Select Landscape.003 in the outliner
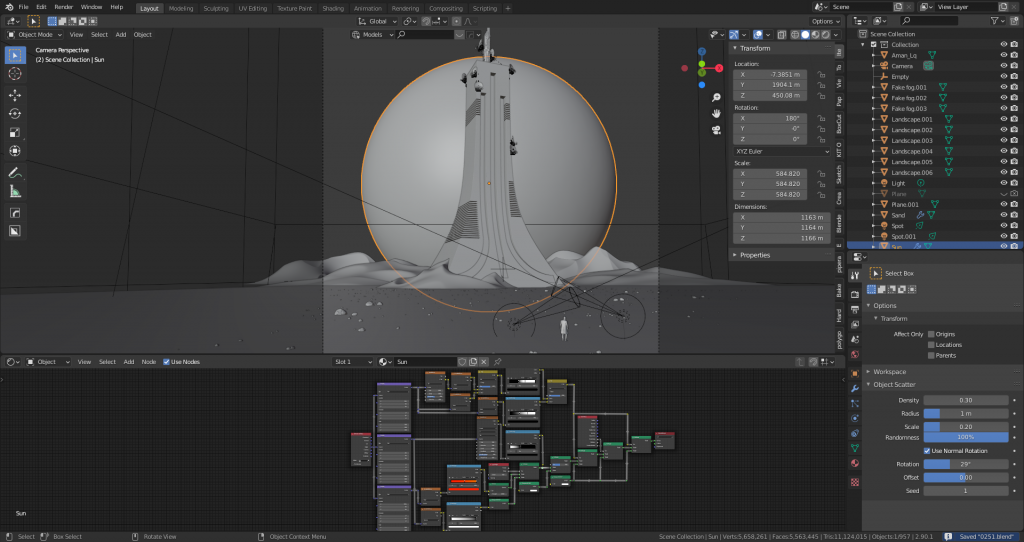 coord(912,140)
